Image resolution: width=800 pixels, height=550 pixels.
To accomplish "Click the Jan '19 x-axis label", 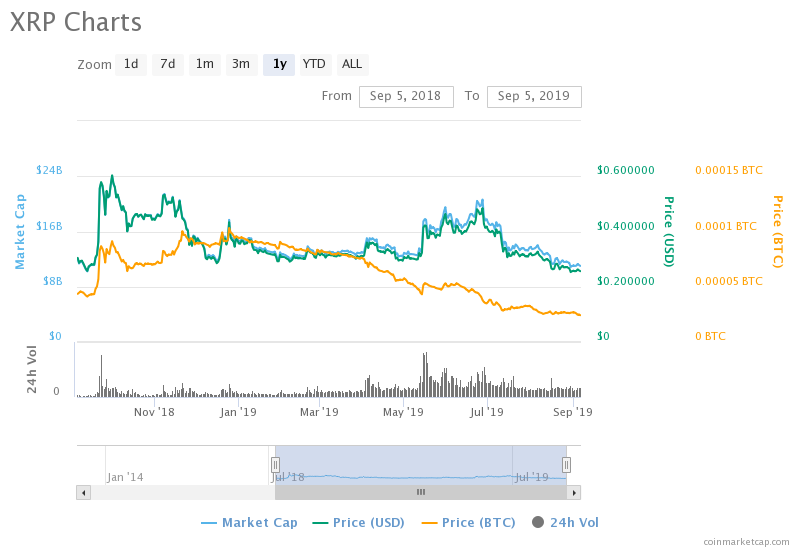I will pos(238,412).
